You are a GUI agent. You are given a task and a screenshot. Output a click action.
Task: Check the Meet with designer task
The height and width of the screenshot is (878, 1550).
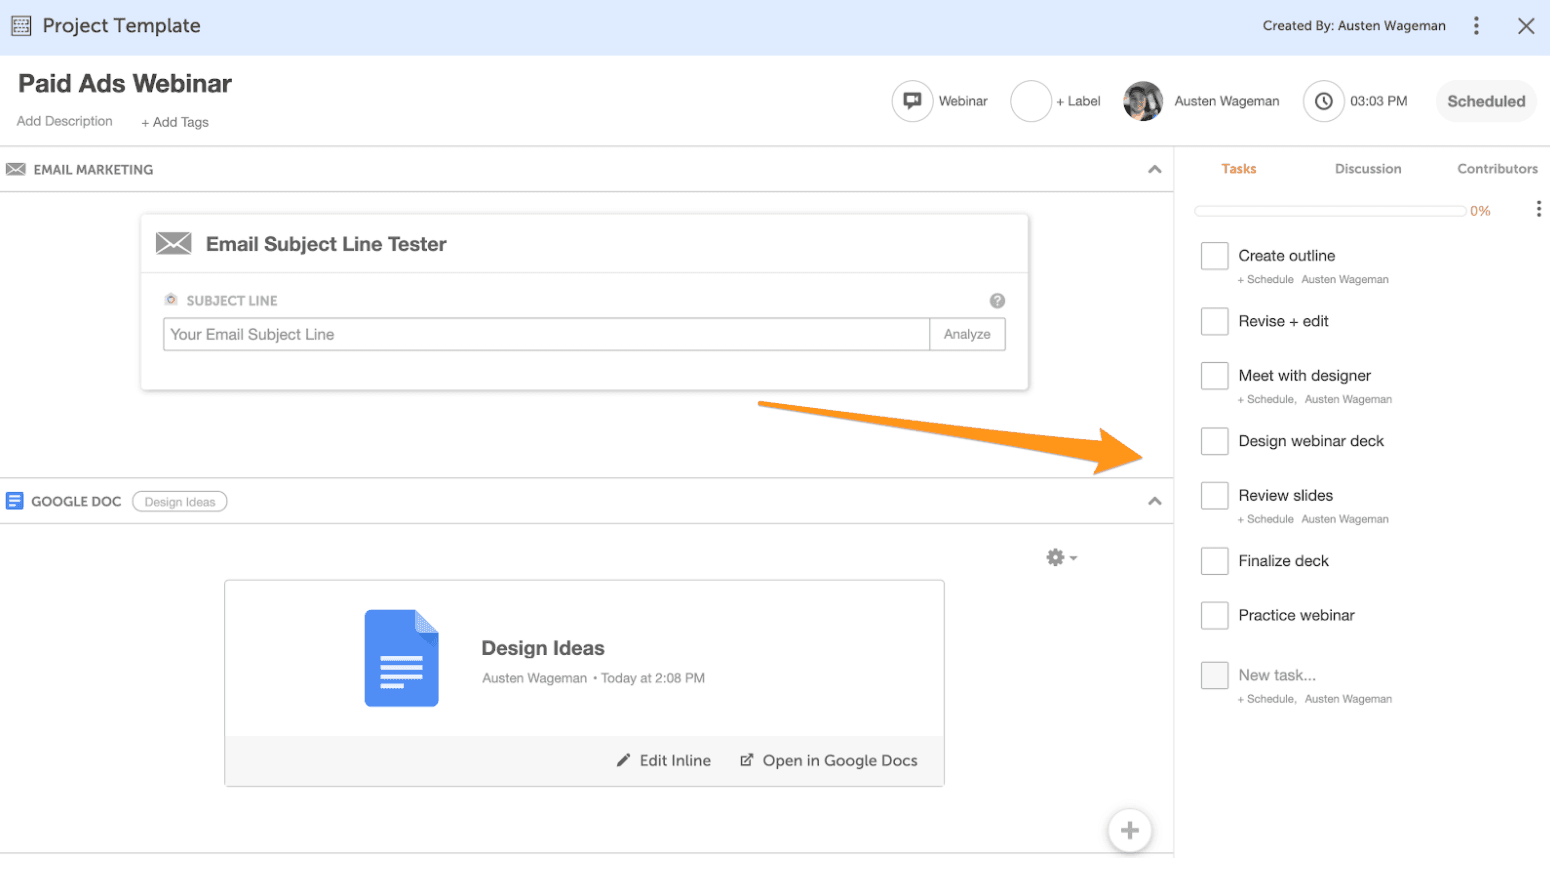pyautogui.click(x=1214, y=376)
